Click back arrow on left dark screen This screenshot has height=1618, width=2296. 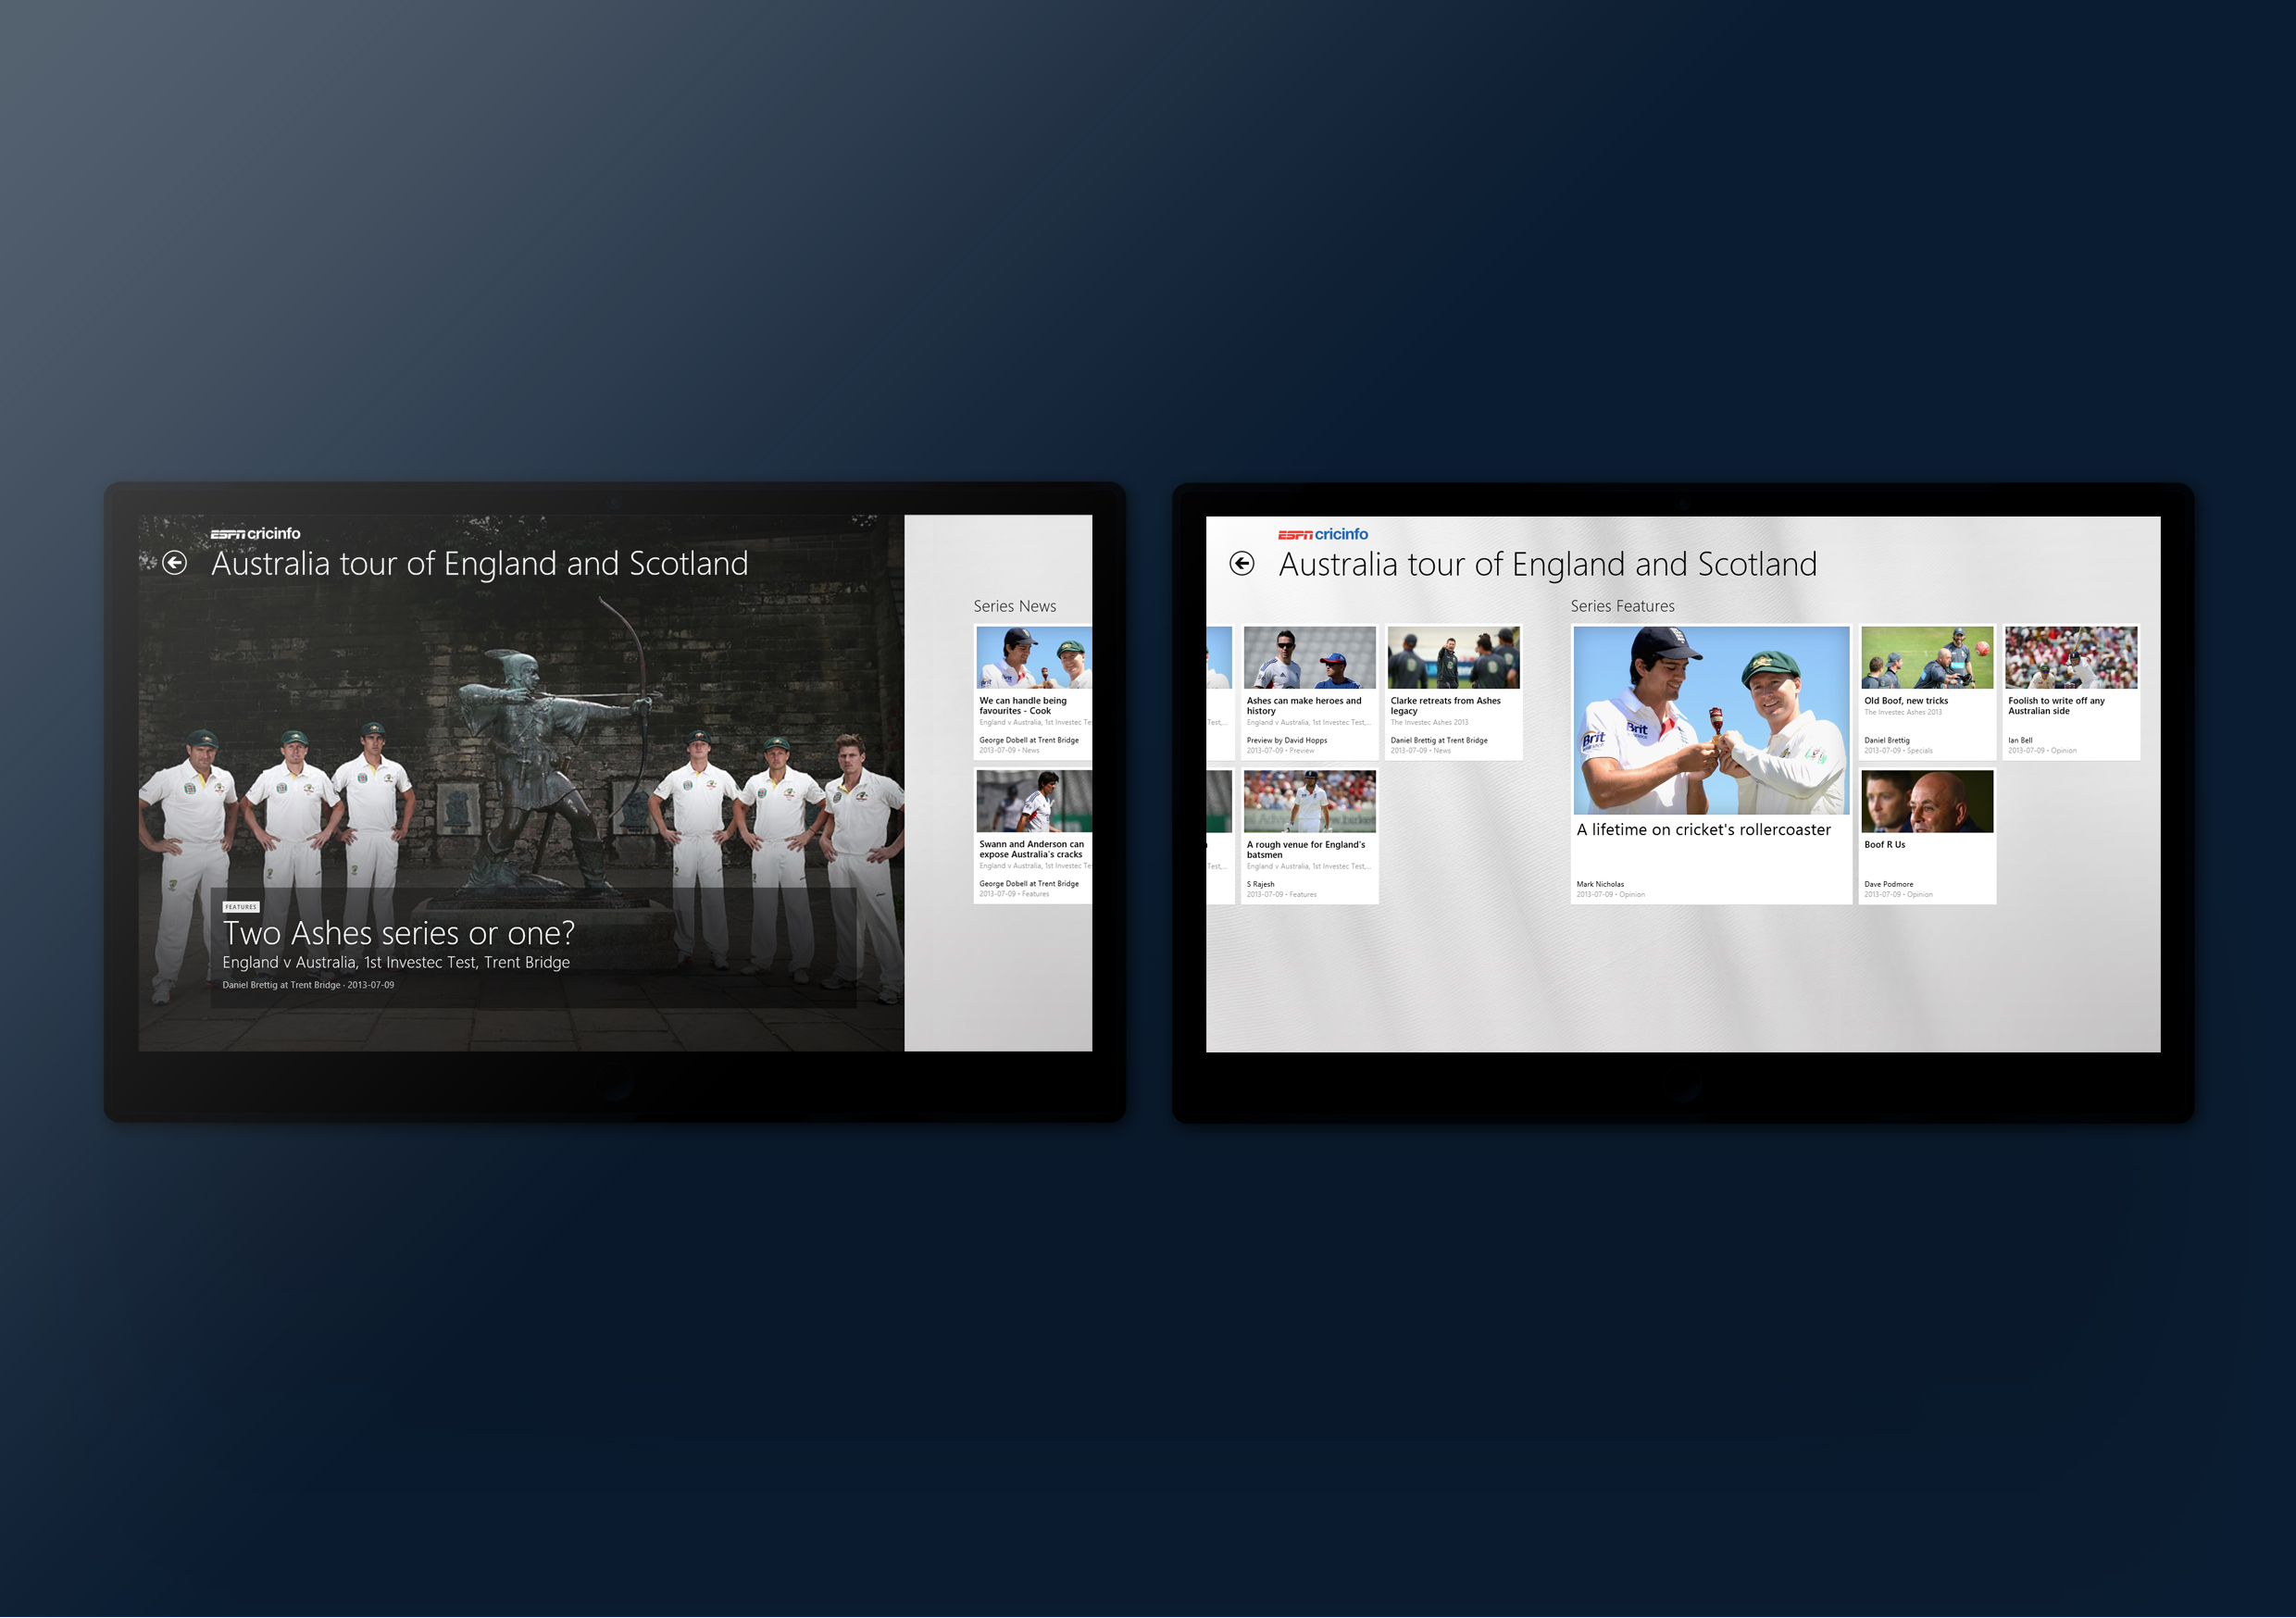tap(175, 563)
